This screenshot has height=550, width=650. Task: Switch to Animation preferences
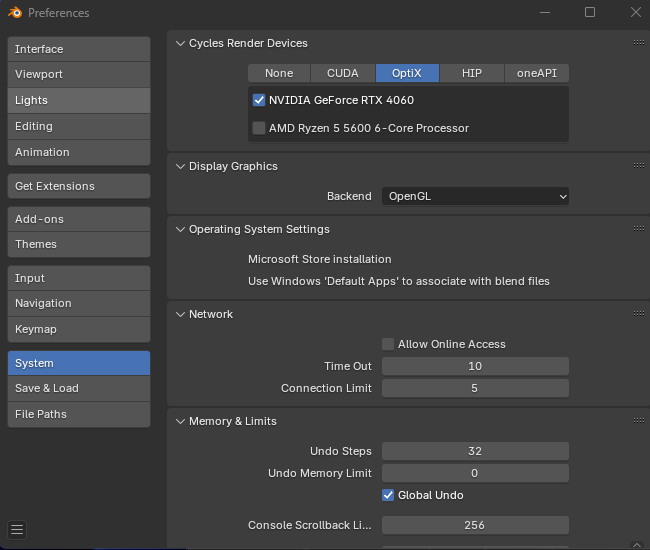click(x=79, y=152)
